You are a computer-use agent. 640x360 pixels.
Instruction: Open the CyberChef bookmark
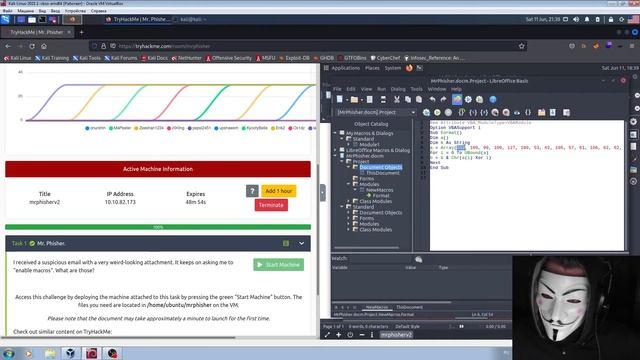[385, 58]
